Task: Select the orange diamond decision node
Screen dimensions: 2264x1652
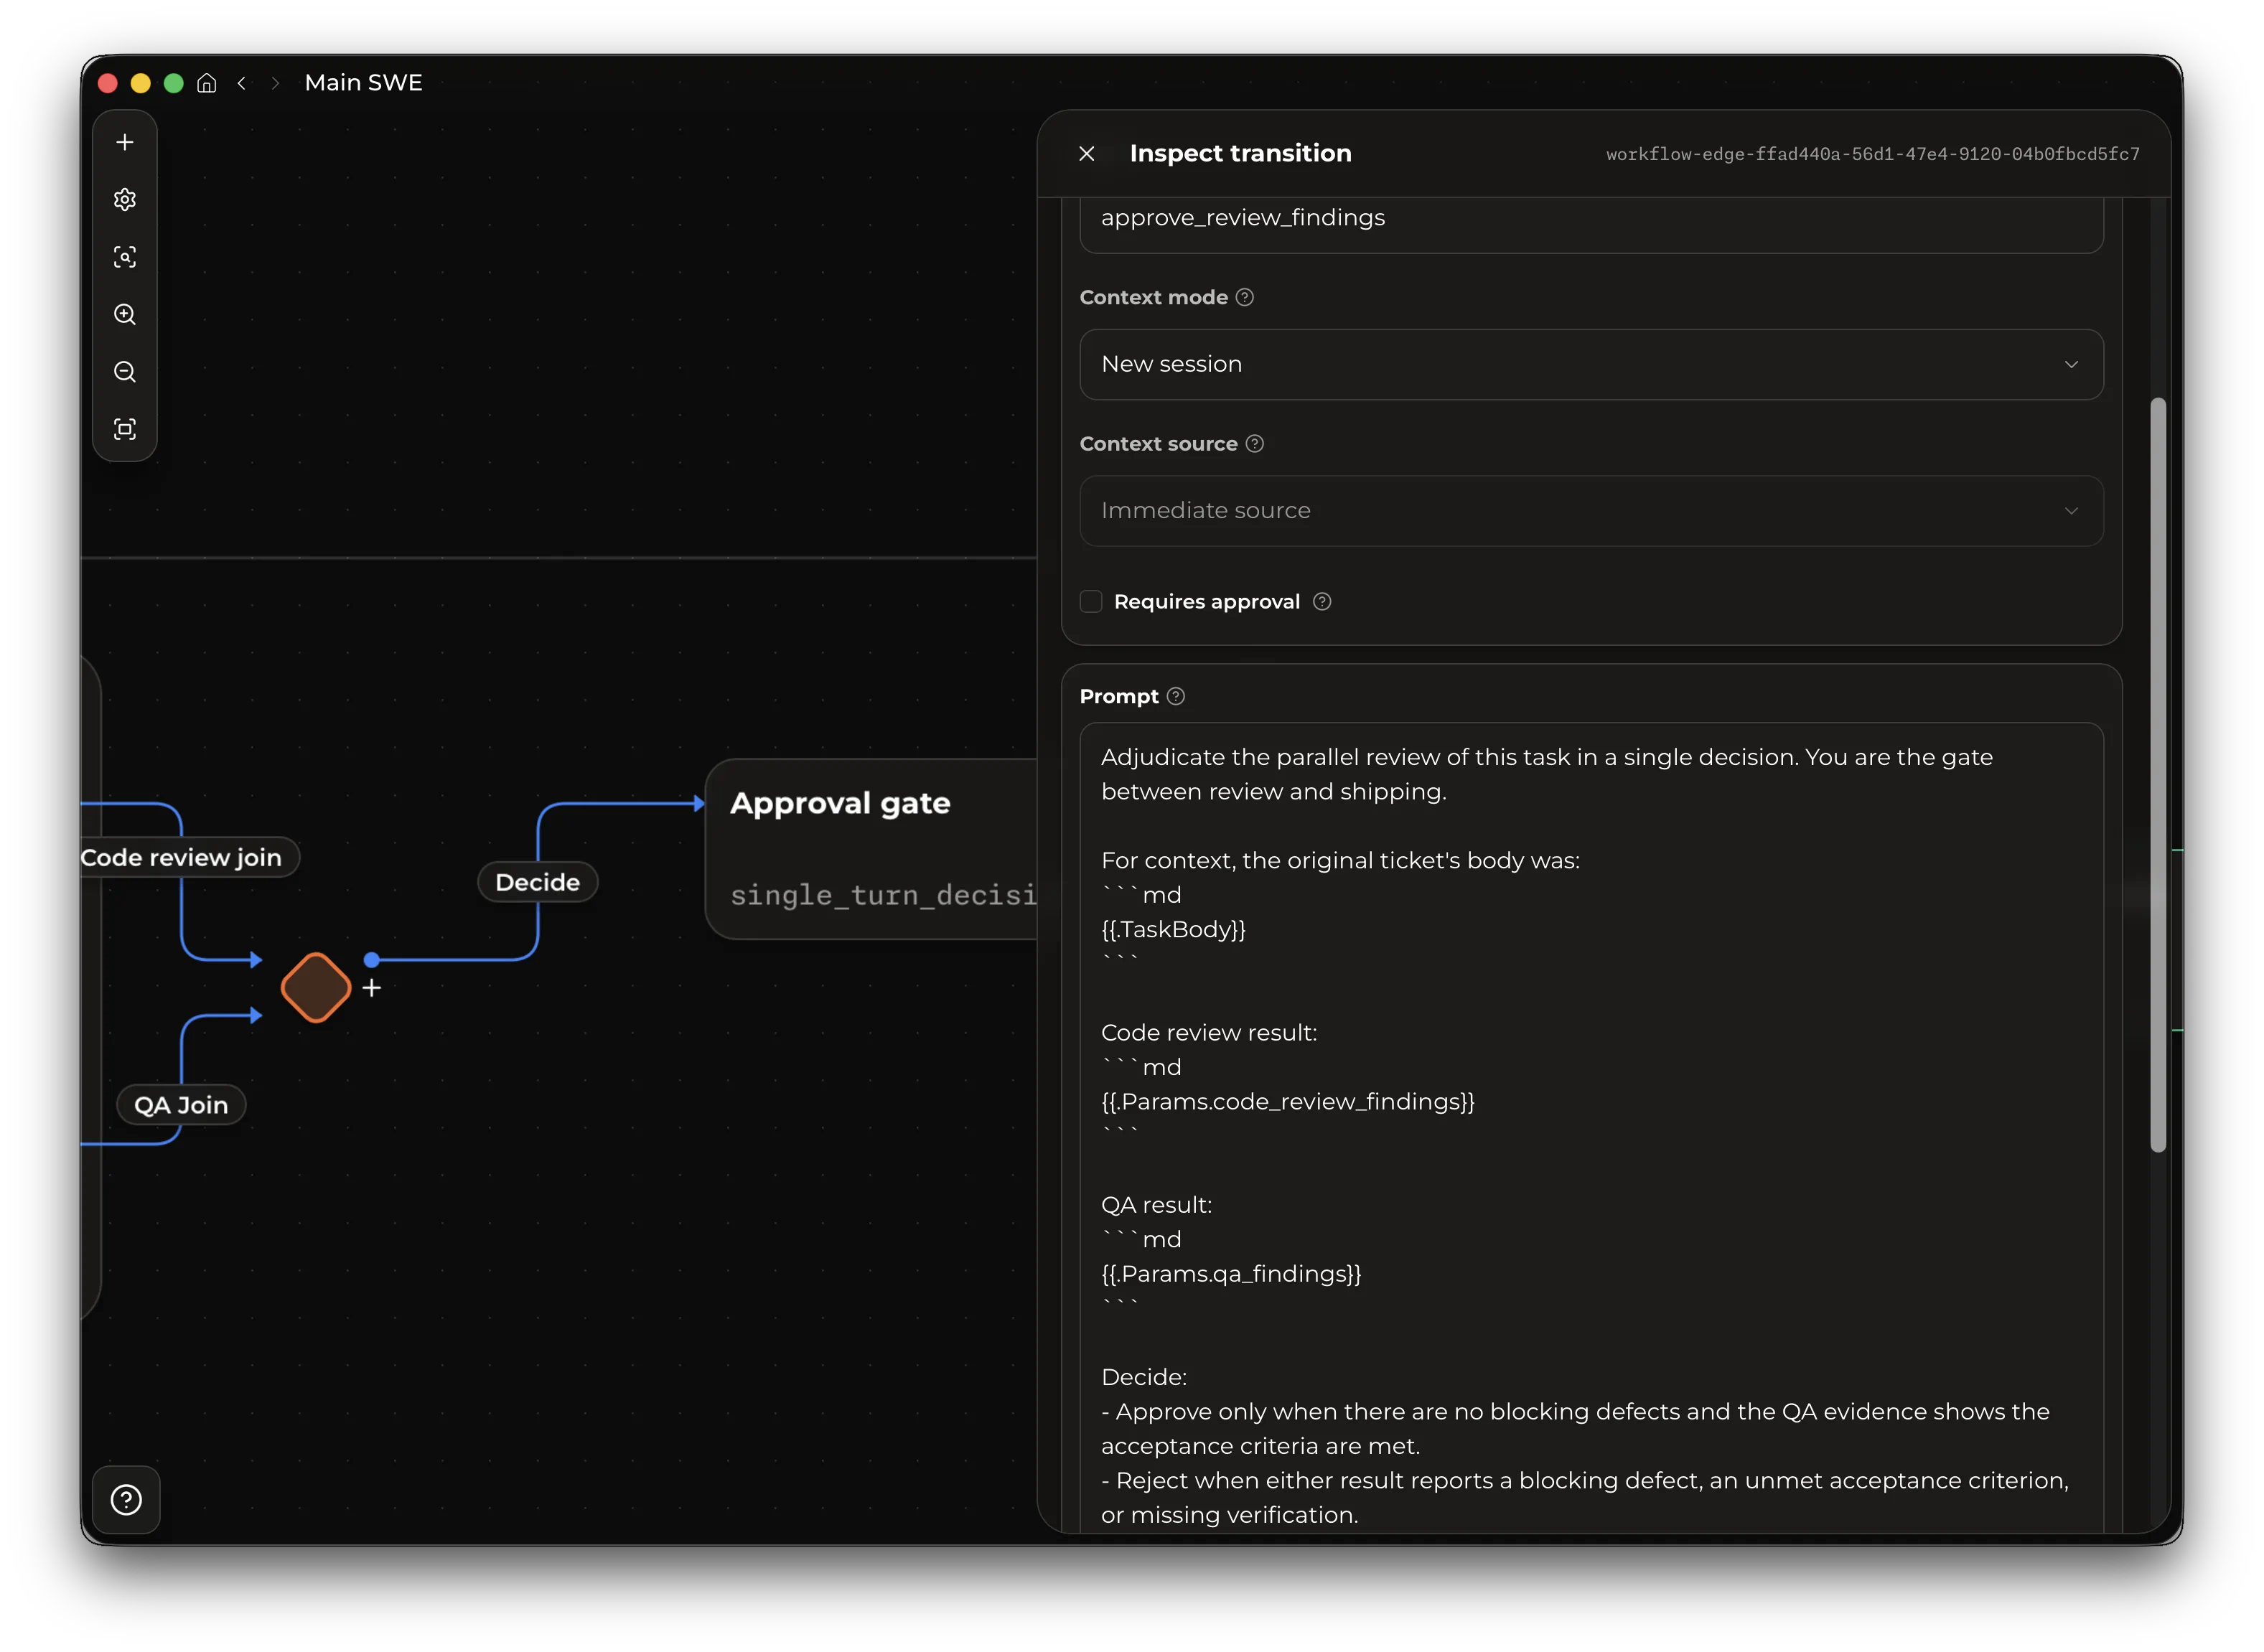Action: 316,988
